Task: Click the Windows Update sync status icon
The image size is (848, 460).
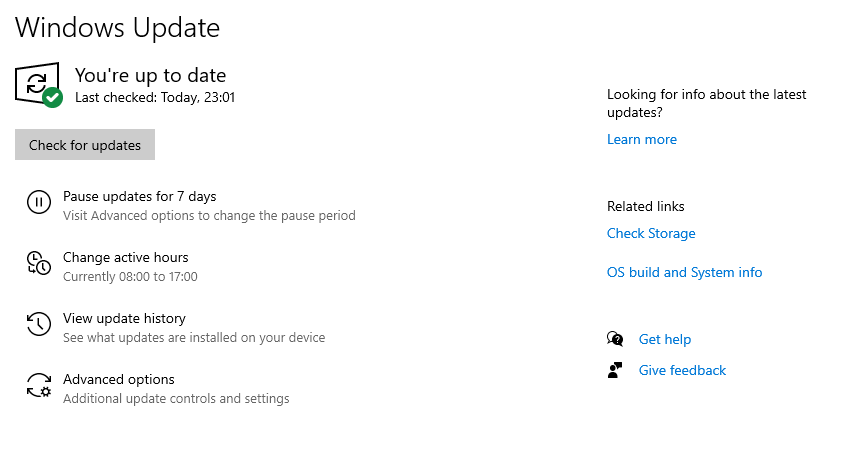Action: [x=37, y=84]
